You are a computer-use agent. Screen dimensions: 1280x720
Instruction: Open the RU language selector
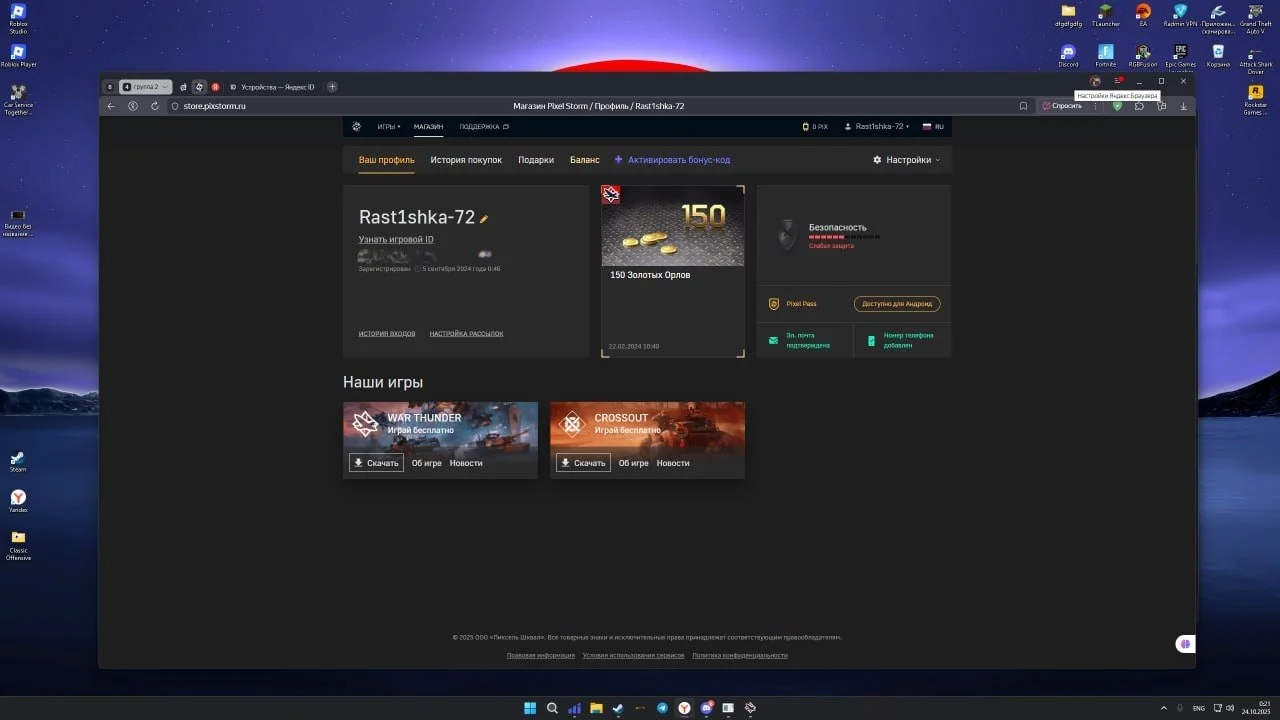(932, 127)
